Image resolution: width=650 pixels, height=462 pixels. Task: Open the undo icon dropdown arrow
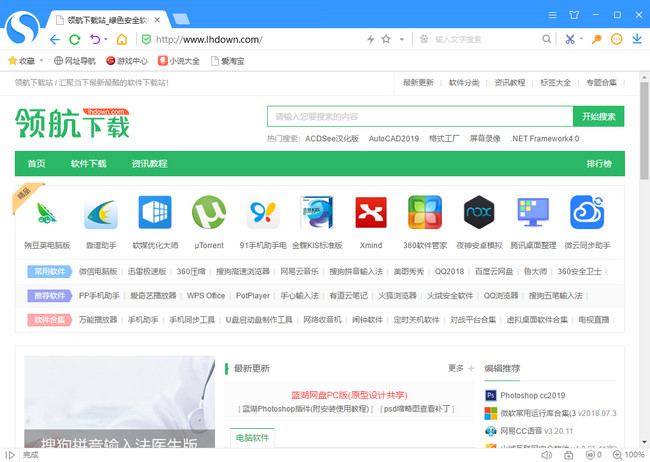[106, 39]
